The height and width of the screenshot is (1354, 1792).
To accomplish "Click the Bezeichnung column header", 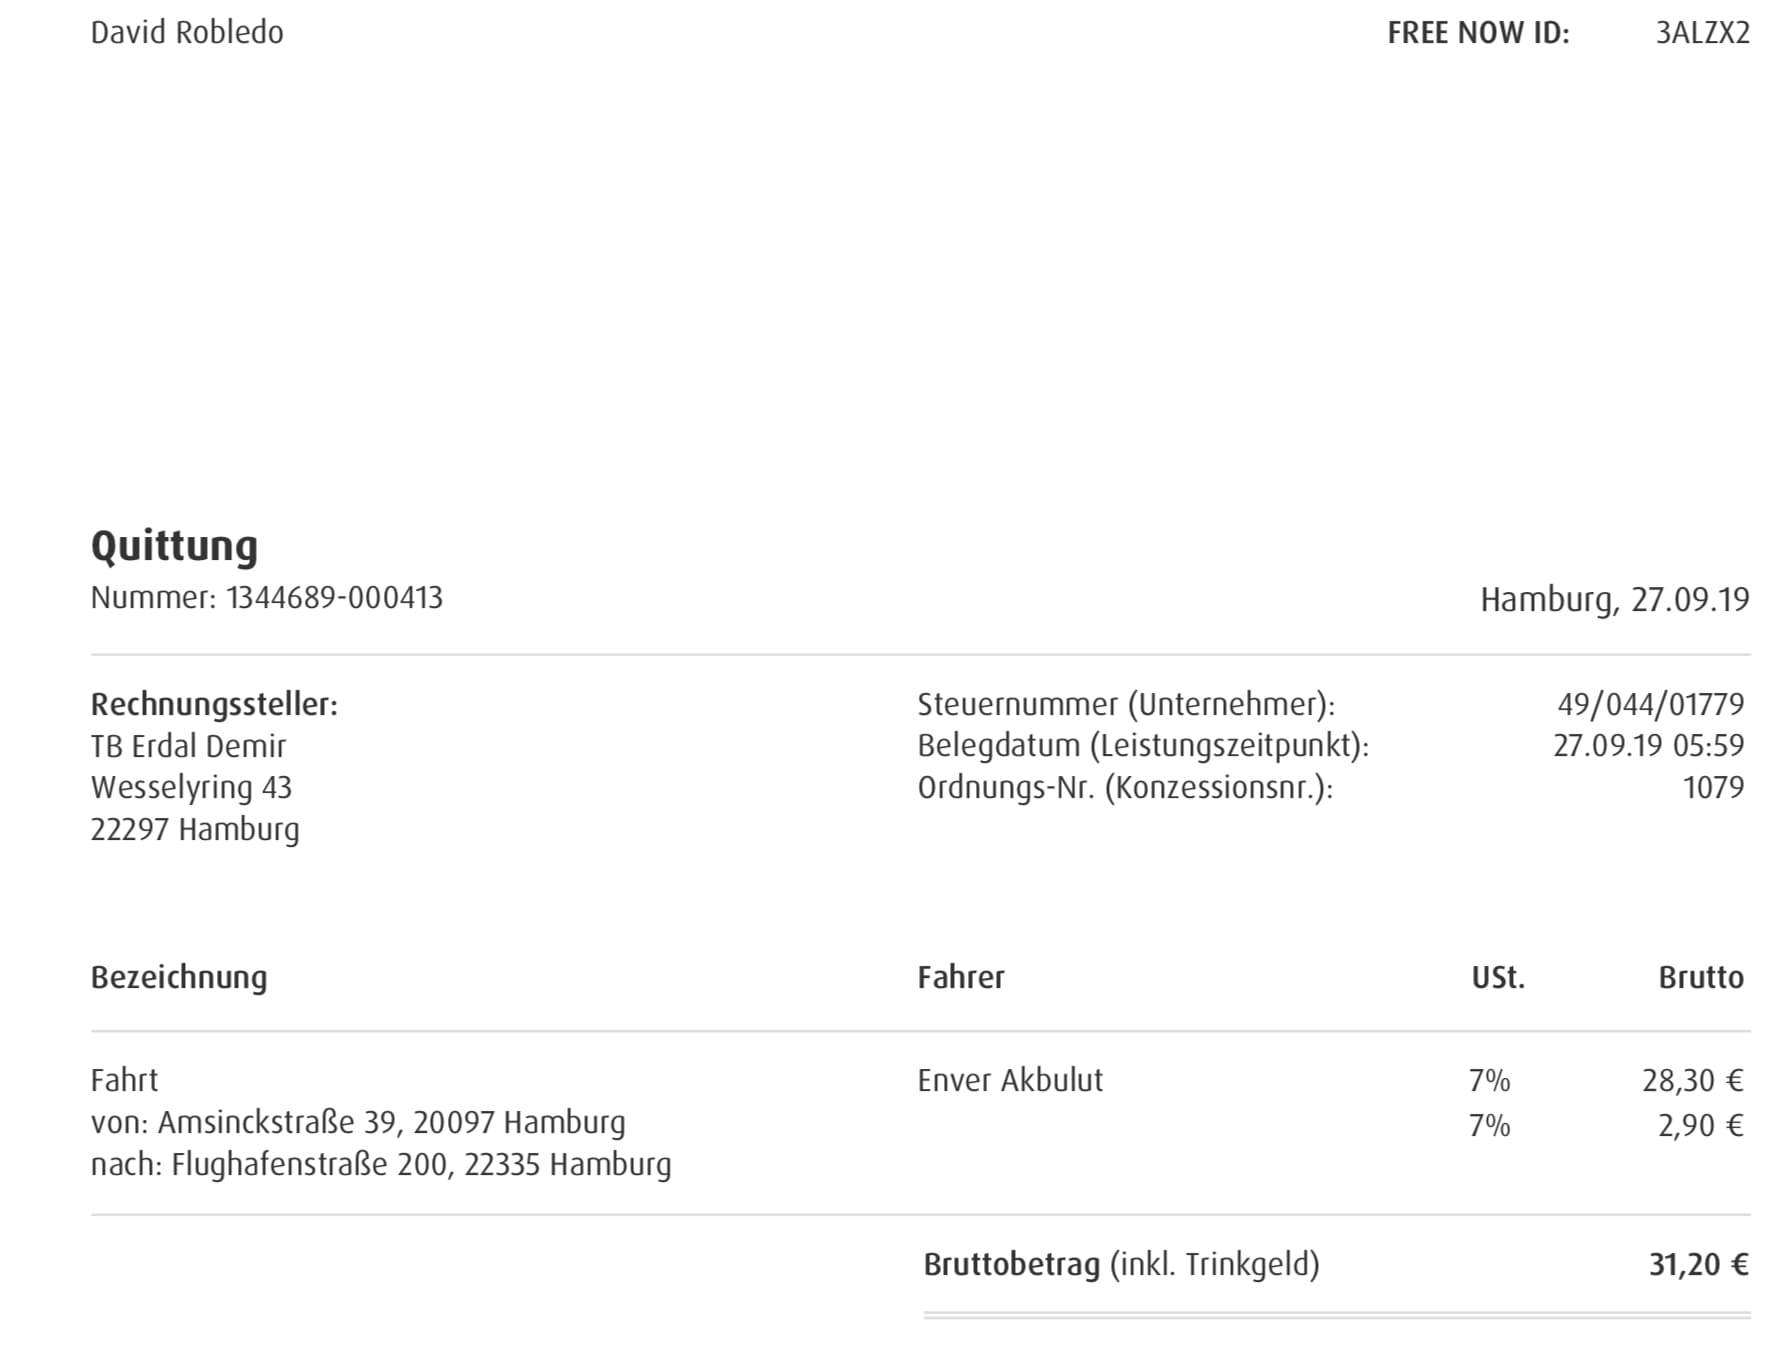I will click(179, 978).
